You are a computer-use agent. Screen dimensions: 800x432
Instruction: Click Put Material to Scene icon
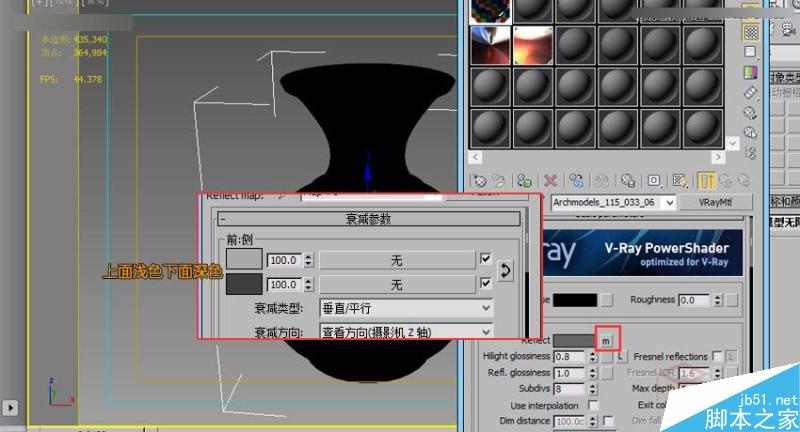click(x=498, y=181)
